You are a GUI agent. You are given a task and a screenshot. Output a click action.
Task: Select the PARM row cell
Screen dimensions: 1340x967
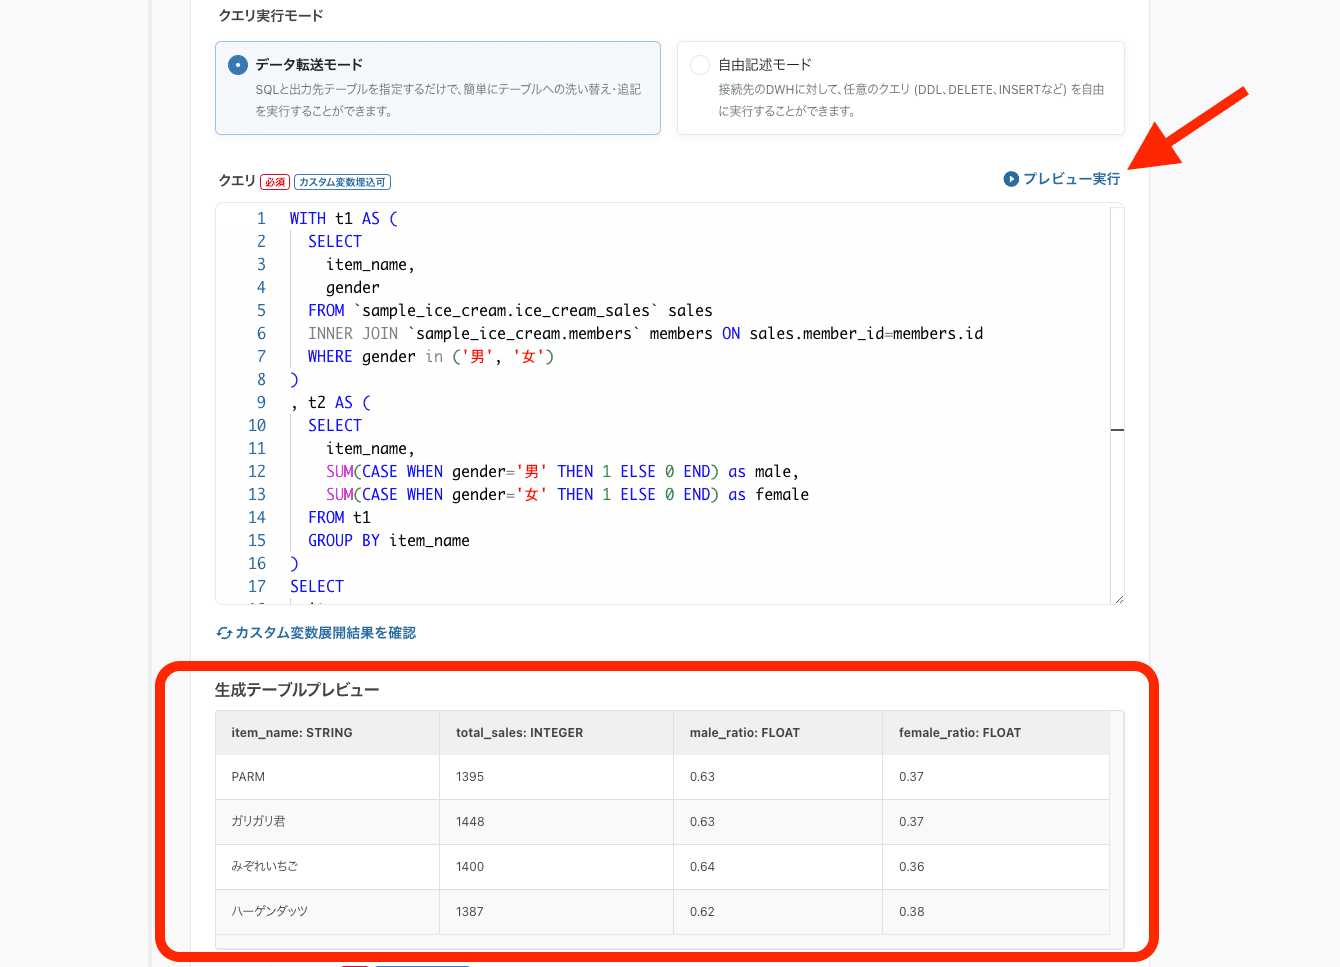[x=248, y=777]
